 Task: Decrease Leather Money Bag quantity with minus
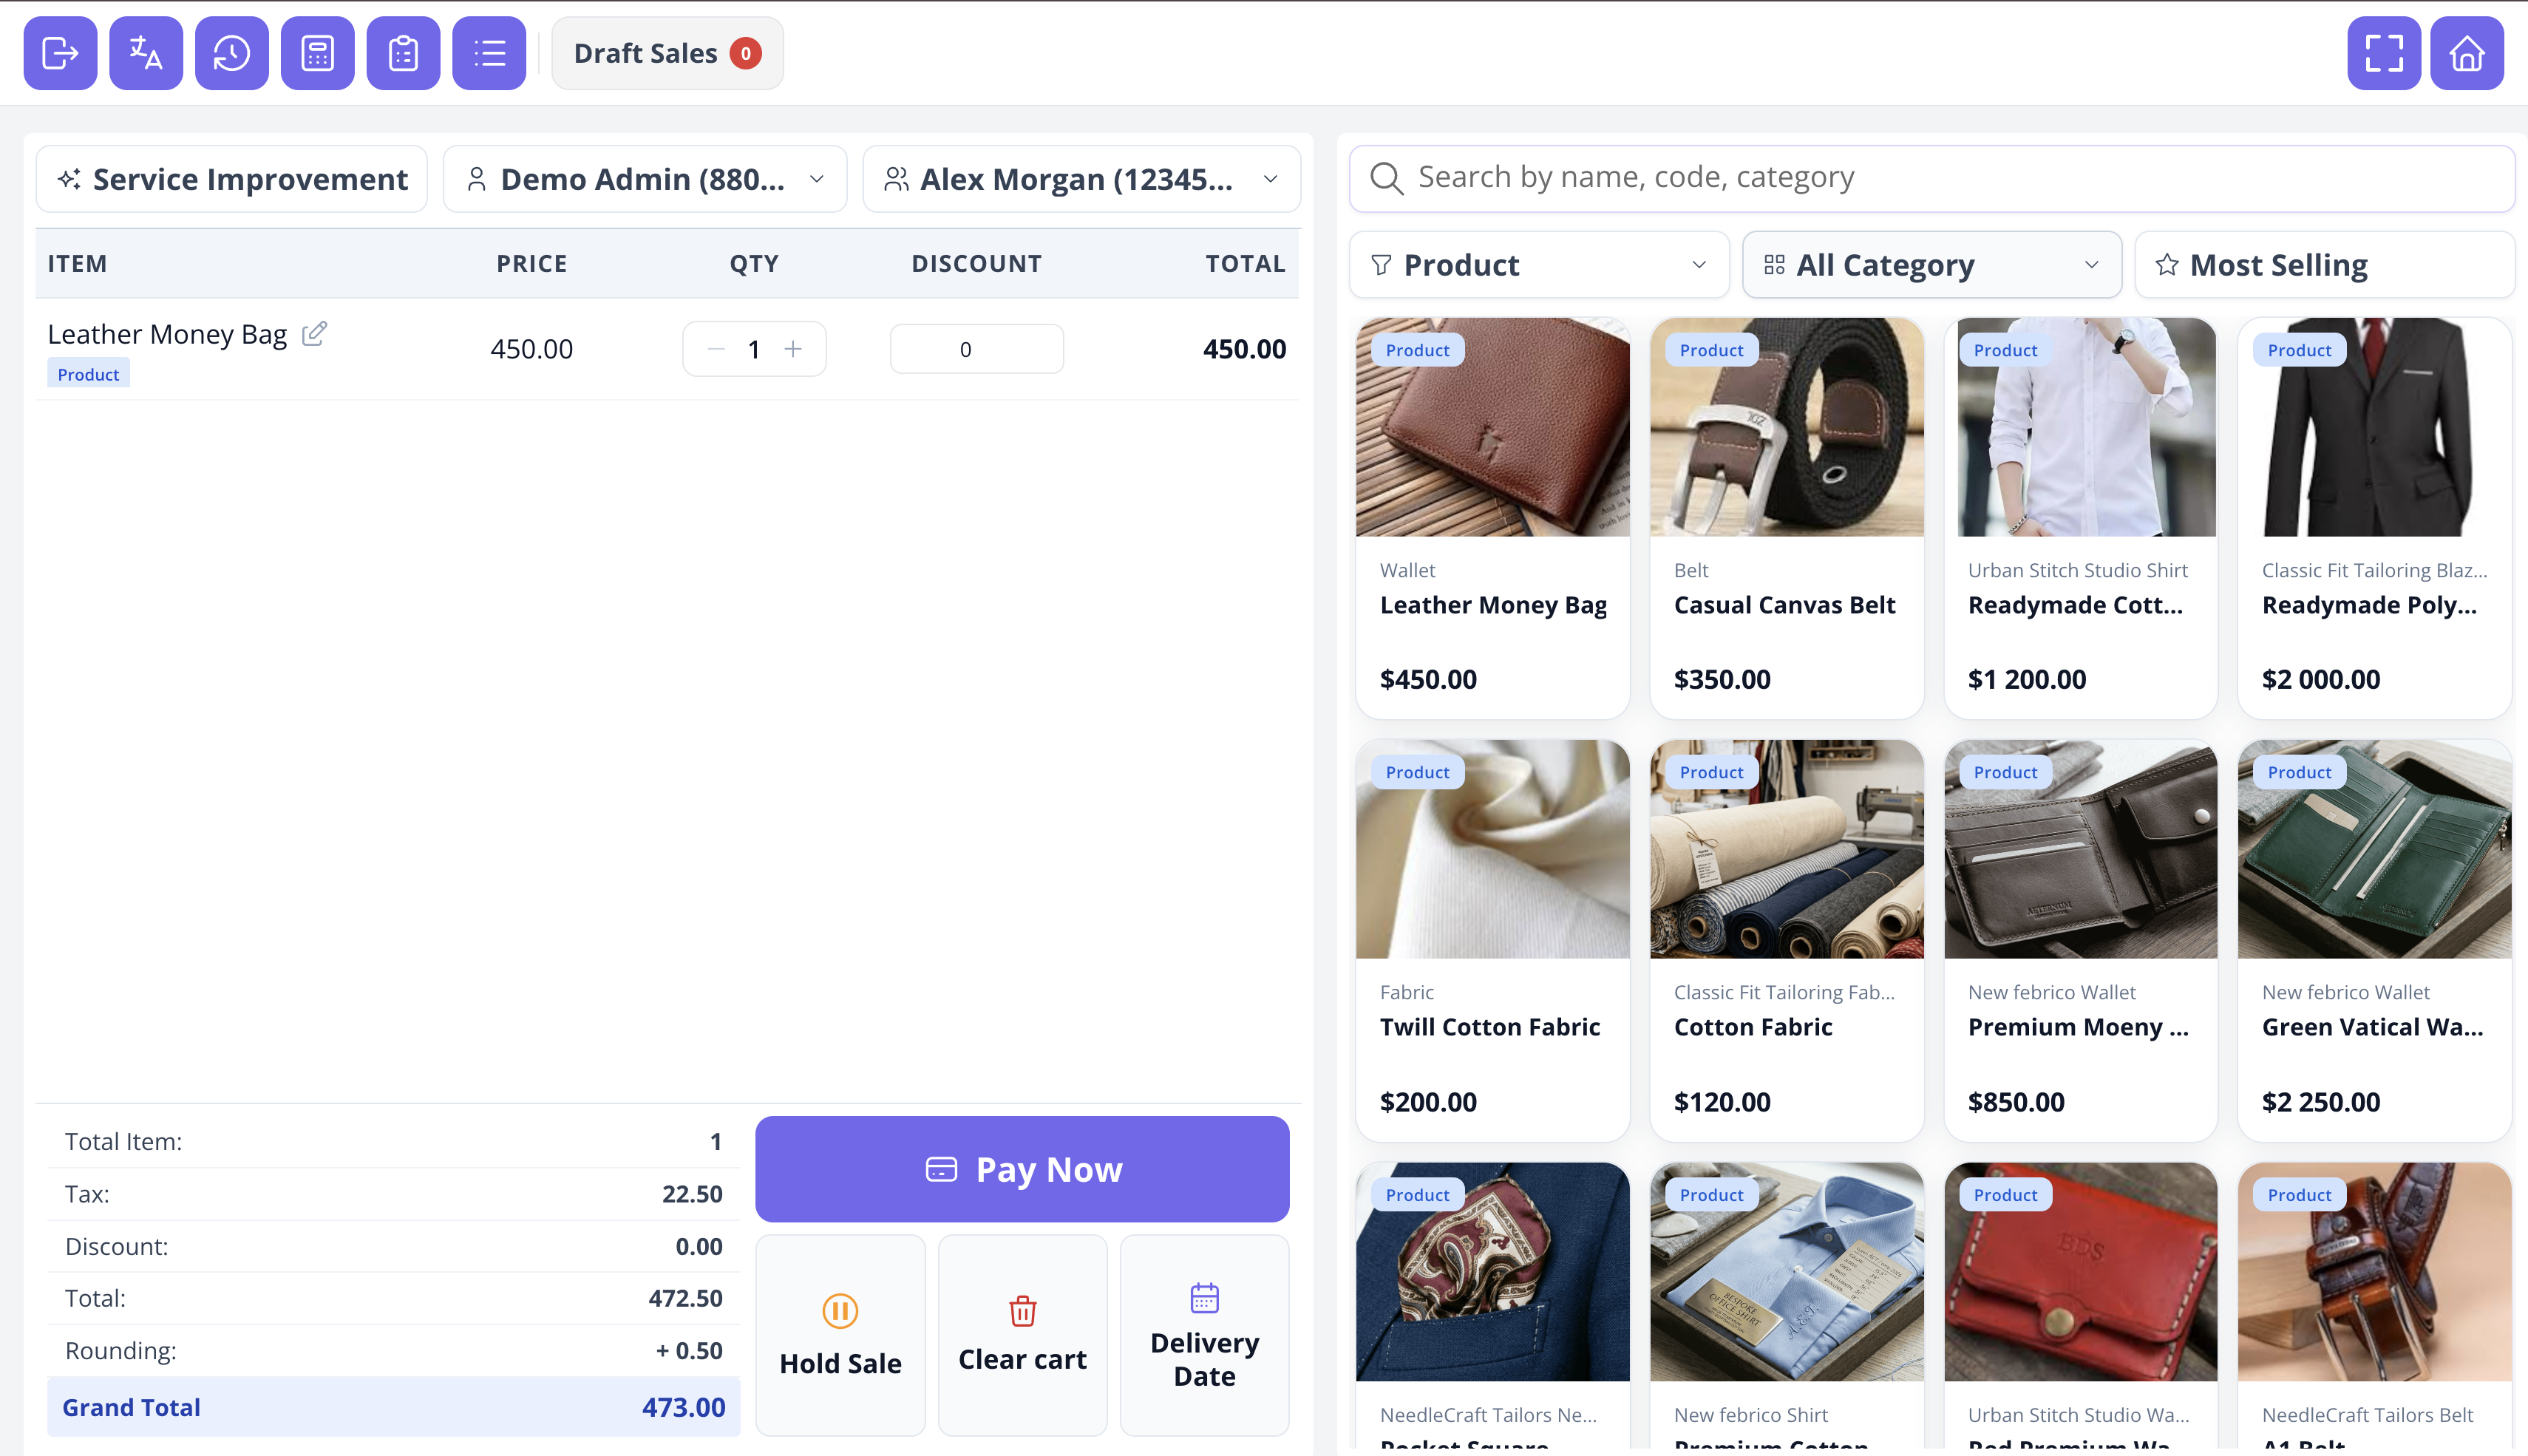pos(716,349)
